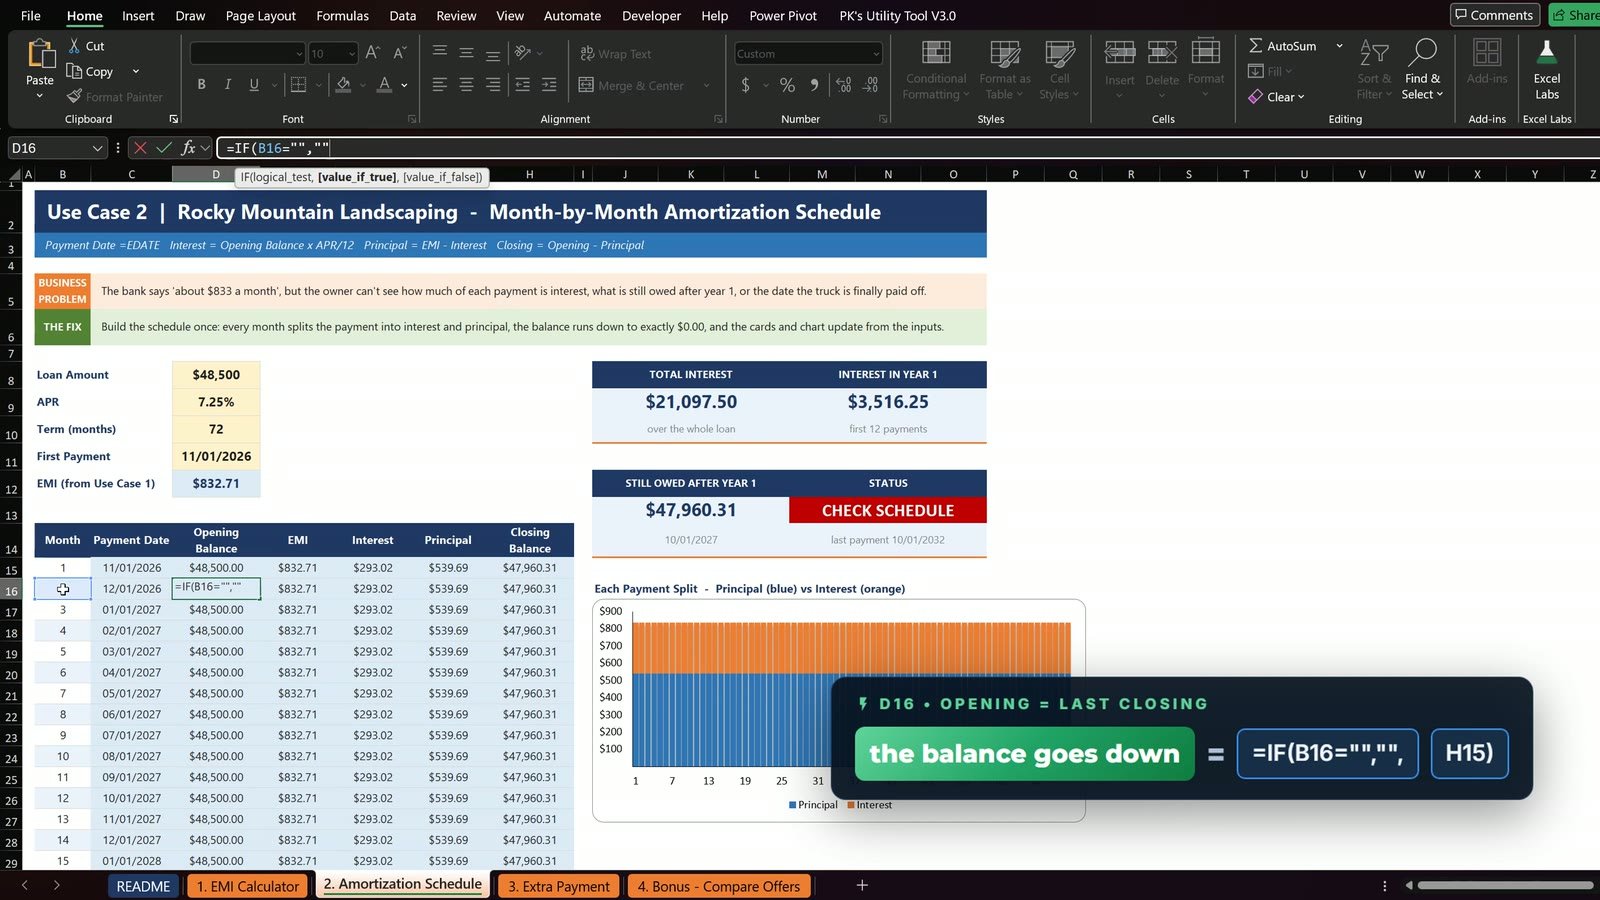Click the Percent Style icon
The image size is (1600, 900).
(787, 85)
